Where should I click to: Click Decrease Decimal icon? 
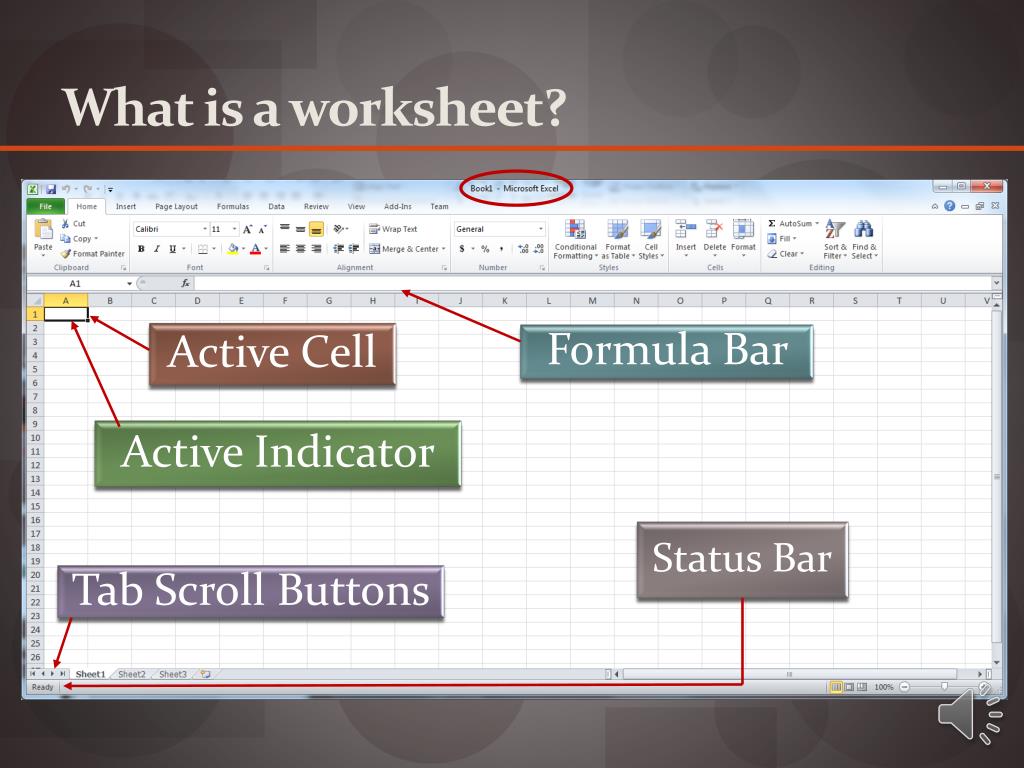pos(539,249)
